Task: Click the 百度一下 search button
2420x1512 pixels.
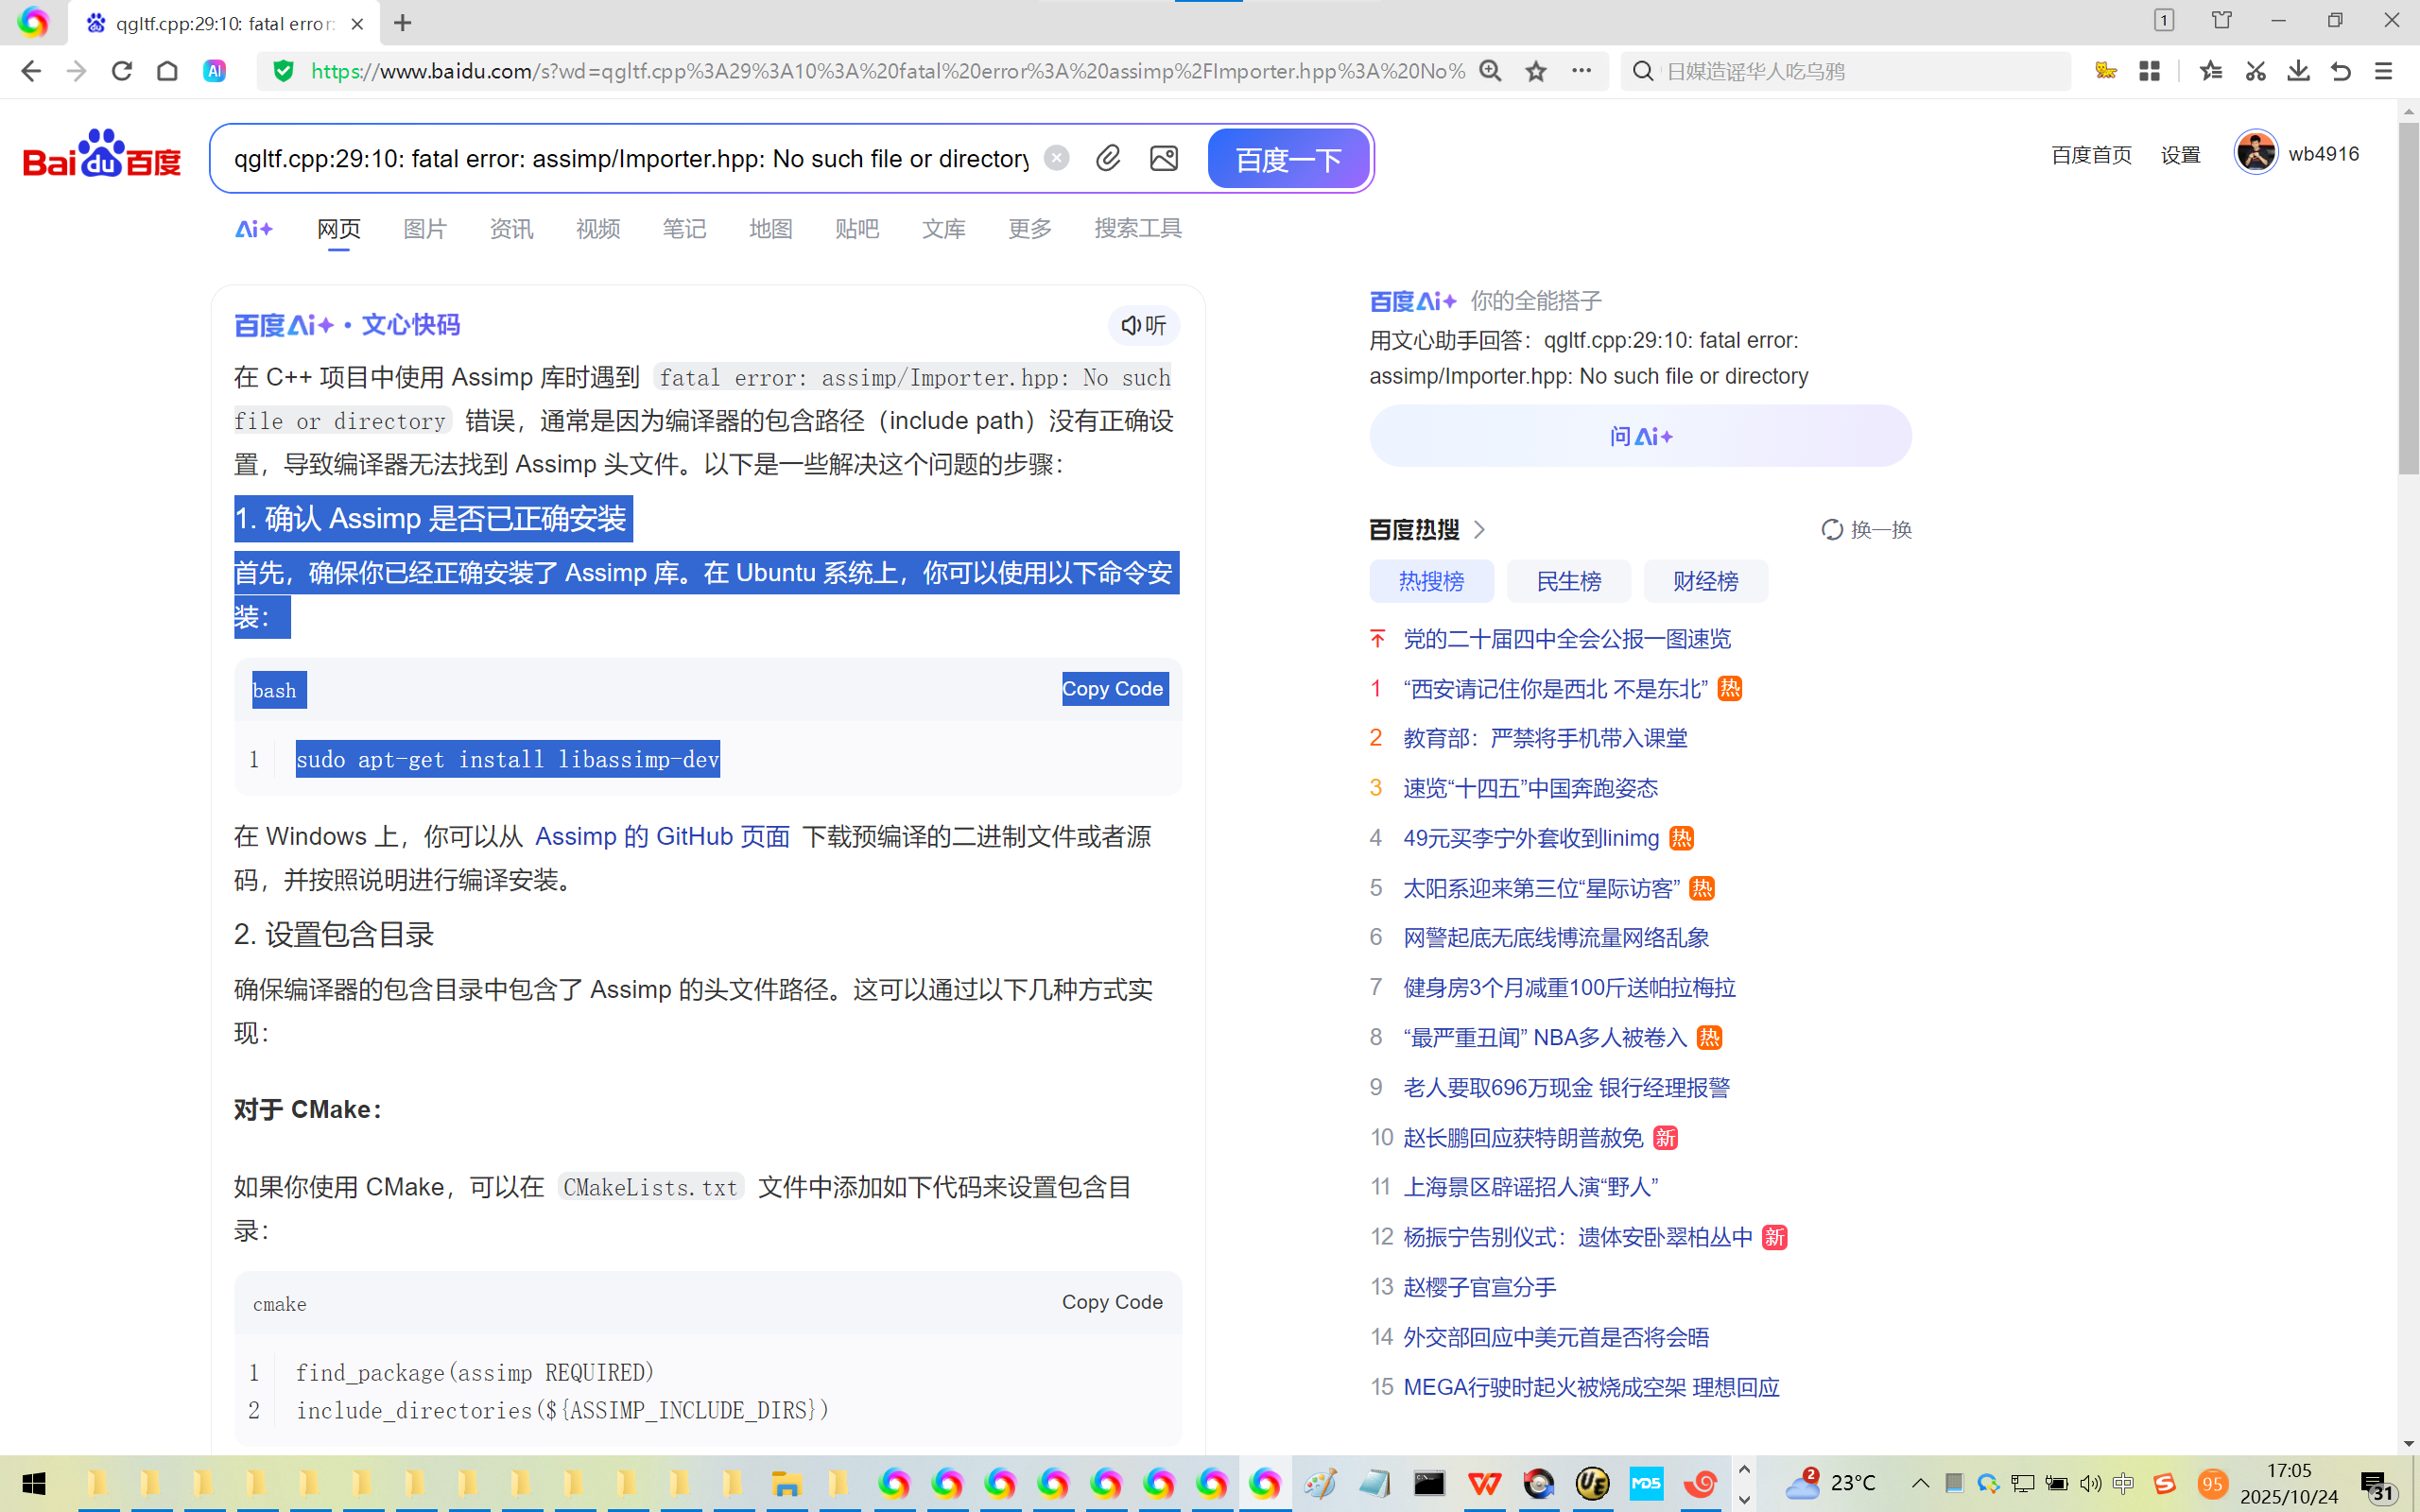Action: pyautogui.click(x=1288, y=159)
